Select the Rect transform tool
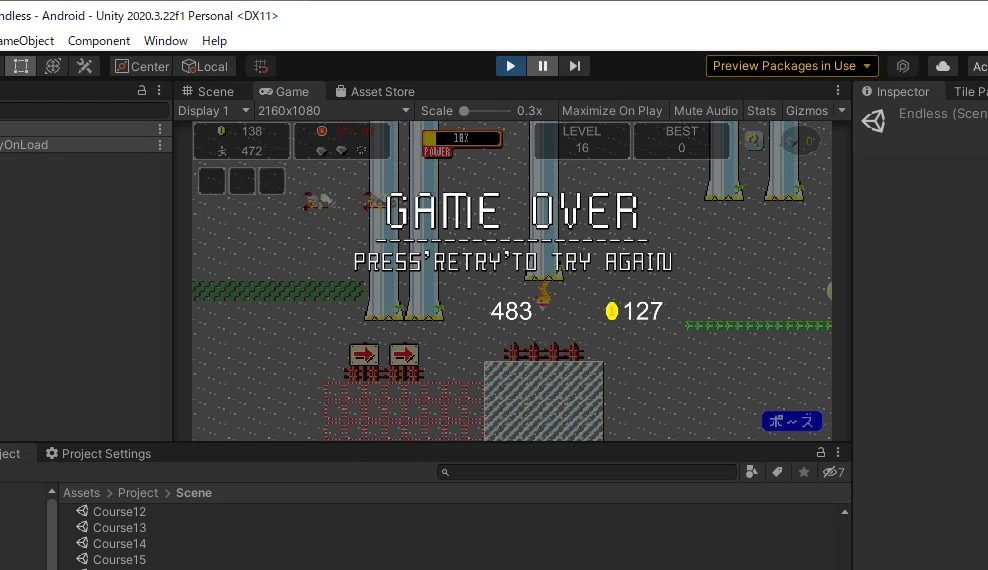Screen dimensions: 988x570 click(x=21, y=66)
